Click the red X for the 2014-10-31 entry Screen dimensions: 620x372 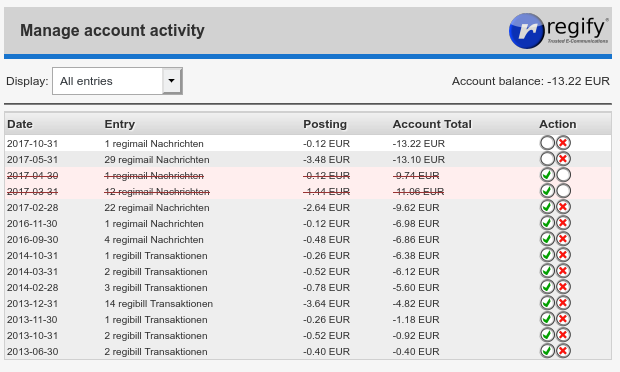(563, 255)
